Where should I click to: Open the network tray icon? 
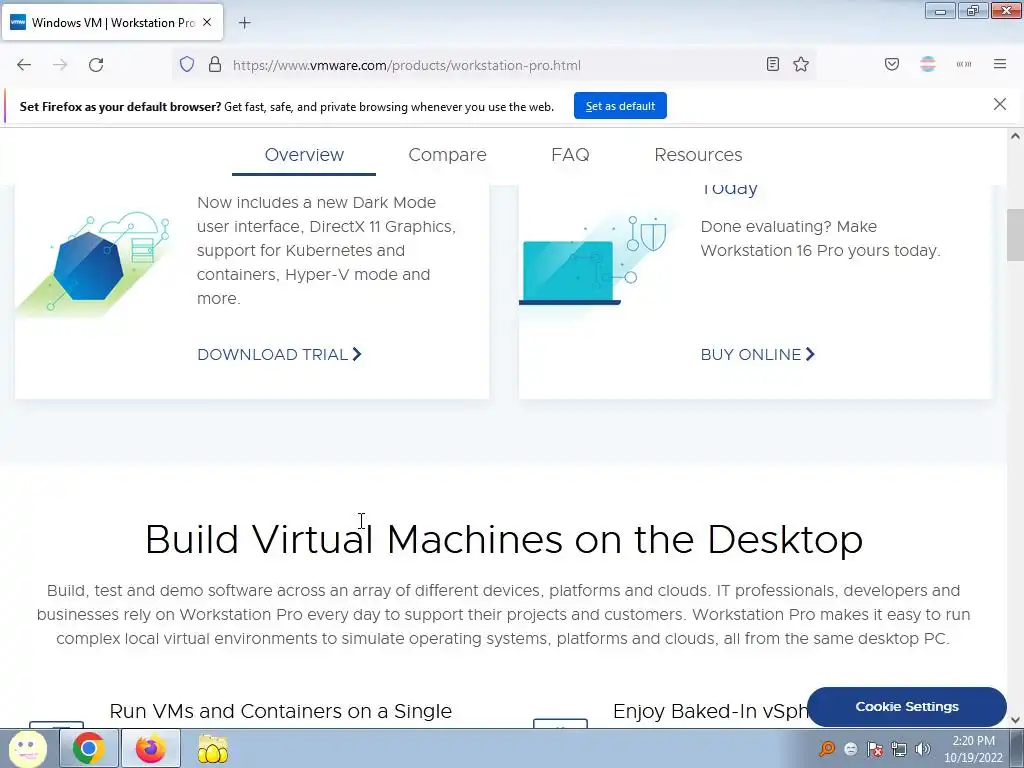[x=899, y=749]
